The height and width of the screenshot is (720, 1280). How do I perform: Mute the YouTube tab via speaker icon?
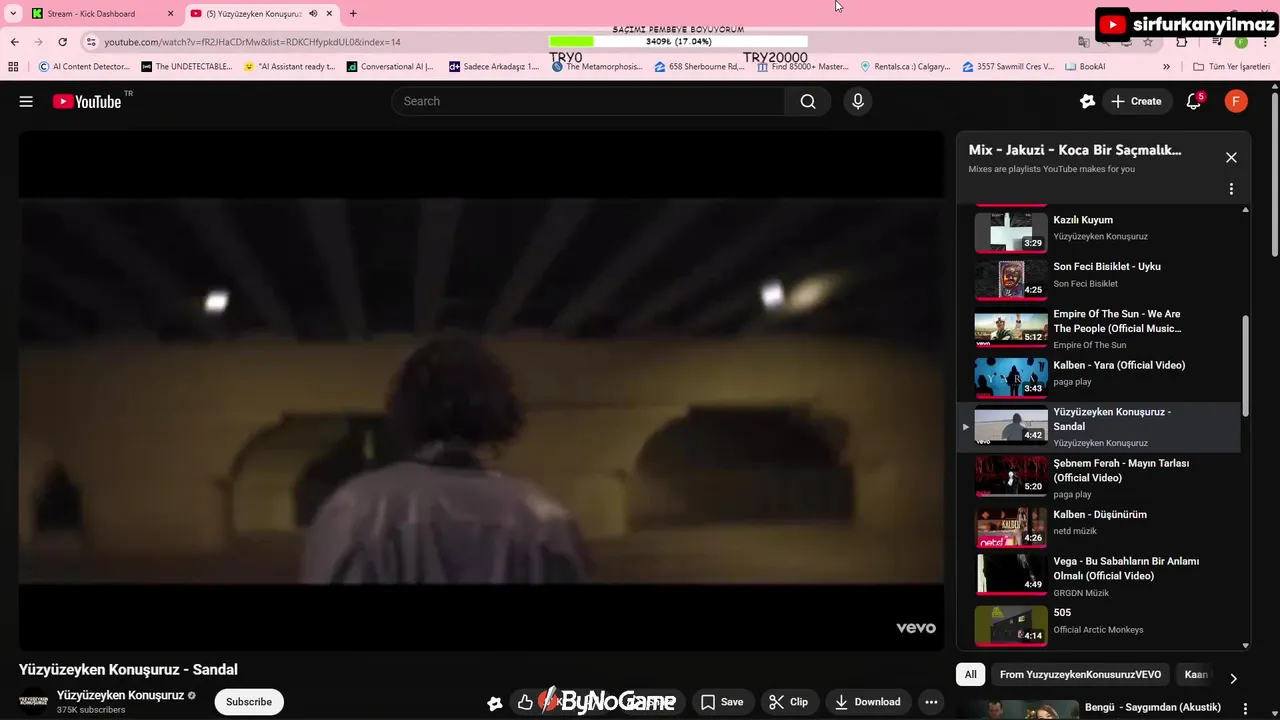313,13
